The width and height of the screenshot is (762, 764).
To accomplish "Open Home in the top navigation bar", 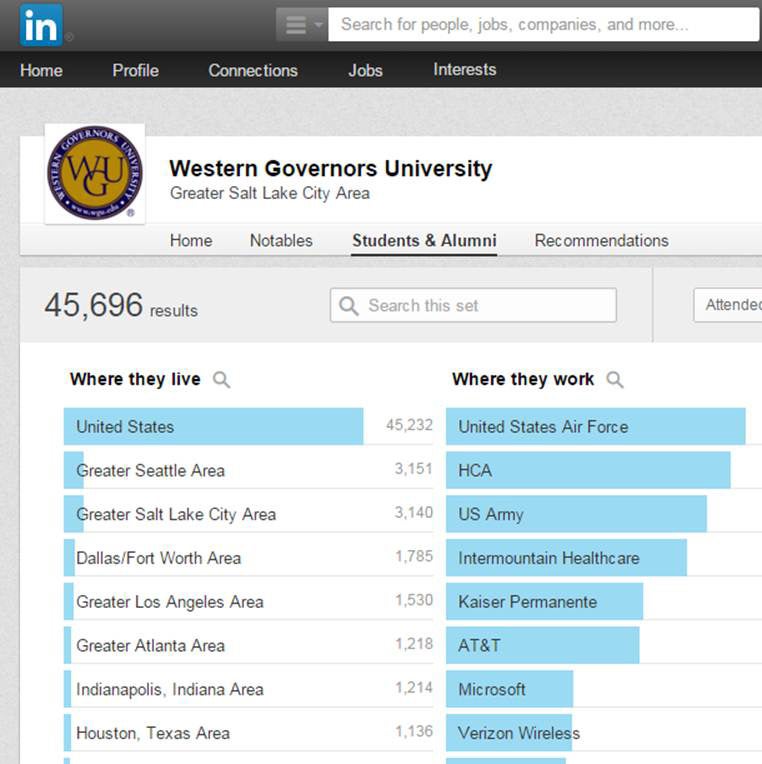I will (41, 70).
